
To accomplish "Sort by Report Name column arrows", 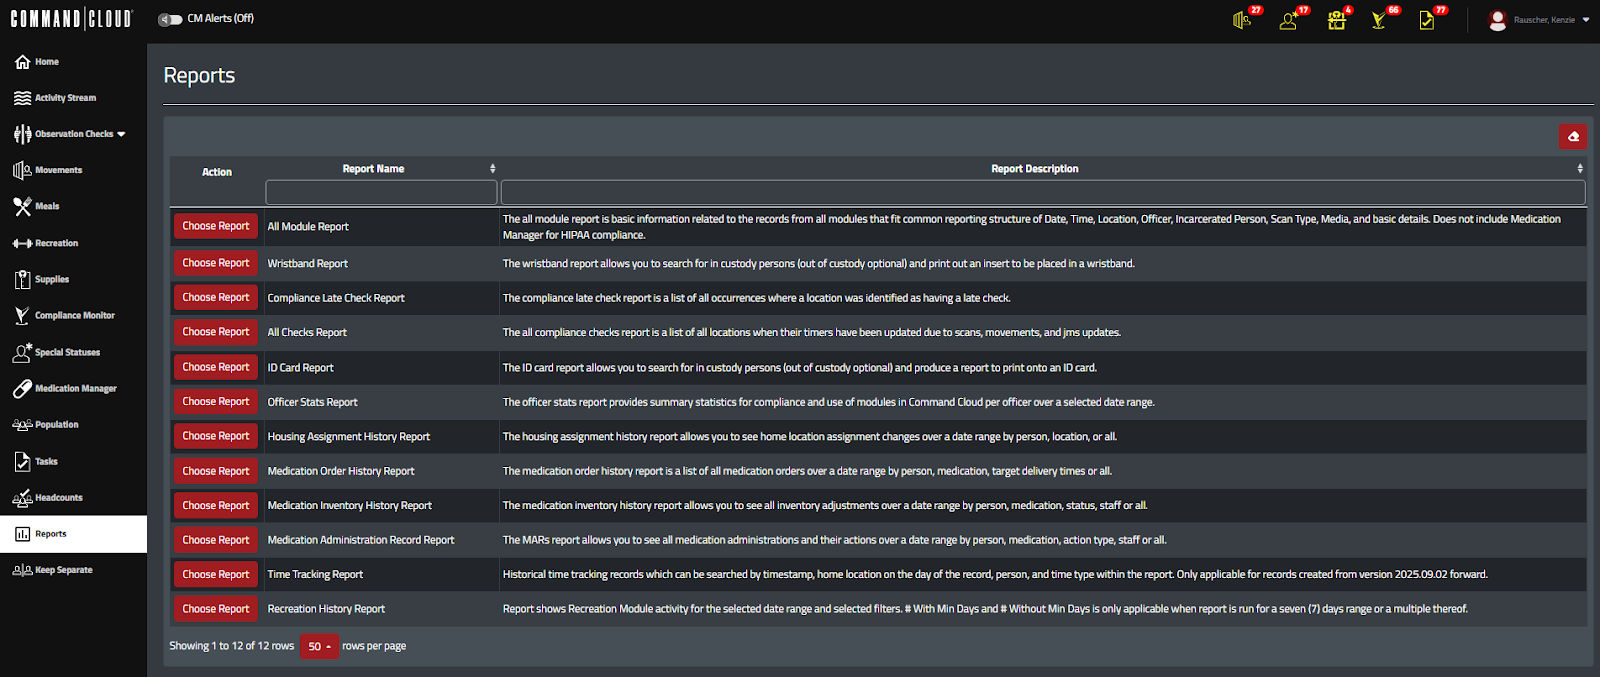I will tap(492, 168).
